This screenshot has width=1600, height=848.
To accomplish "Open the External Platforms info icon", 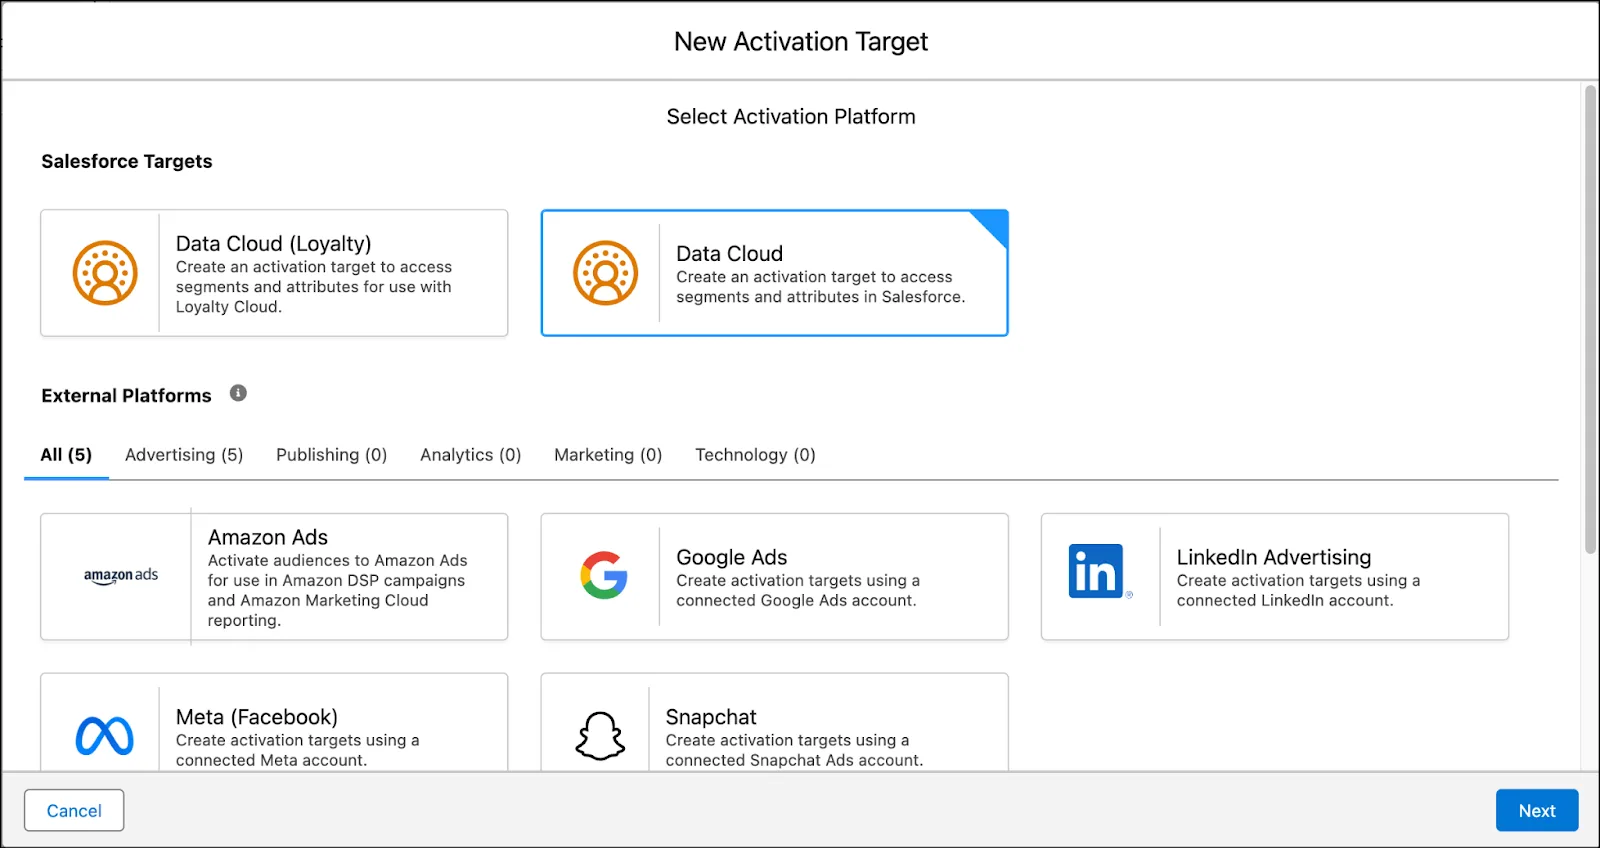I will [x=238, y=393].
